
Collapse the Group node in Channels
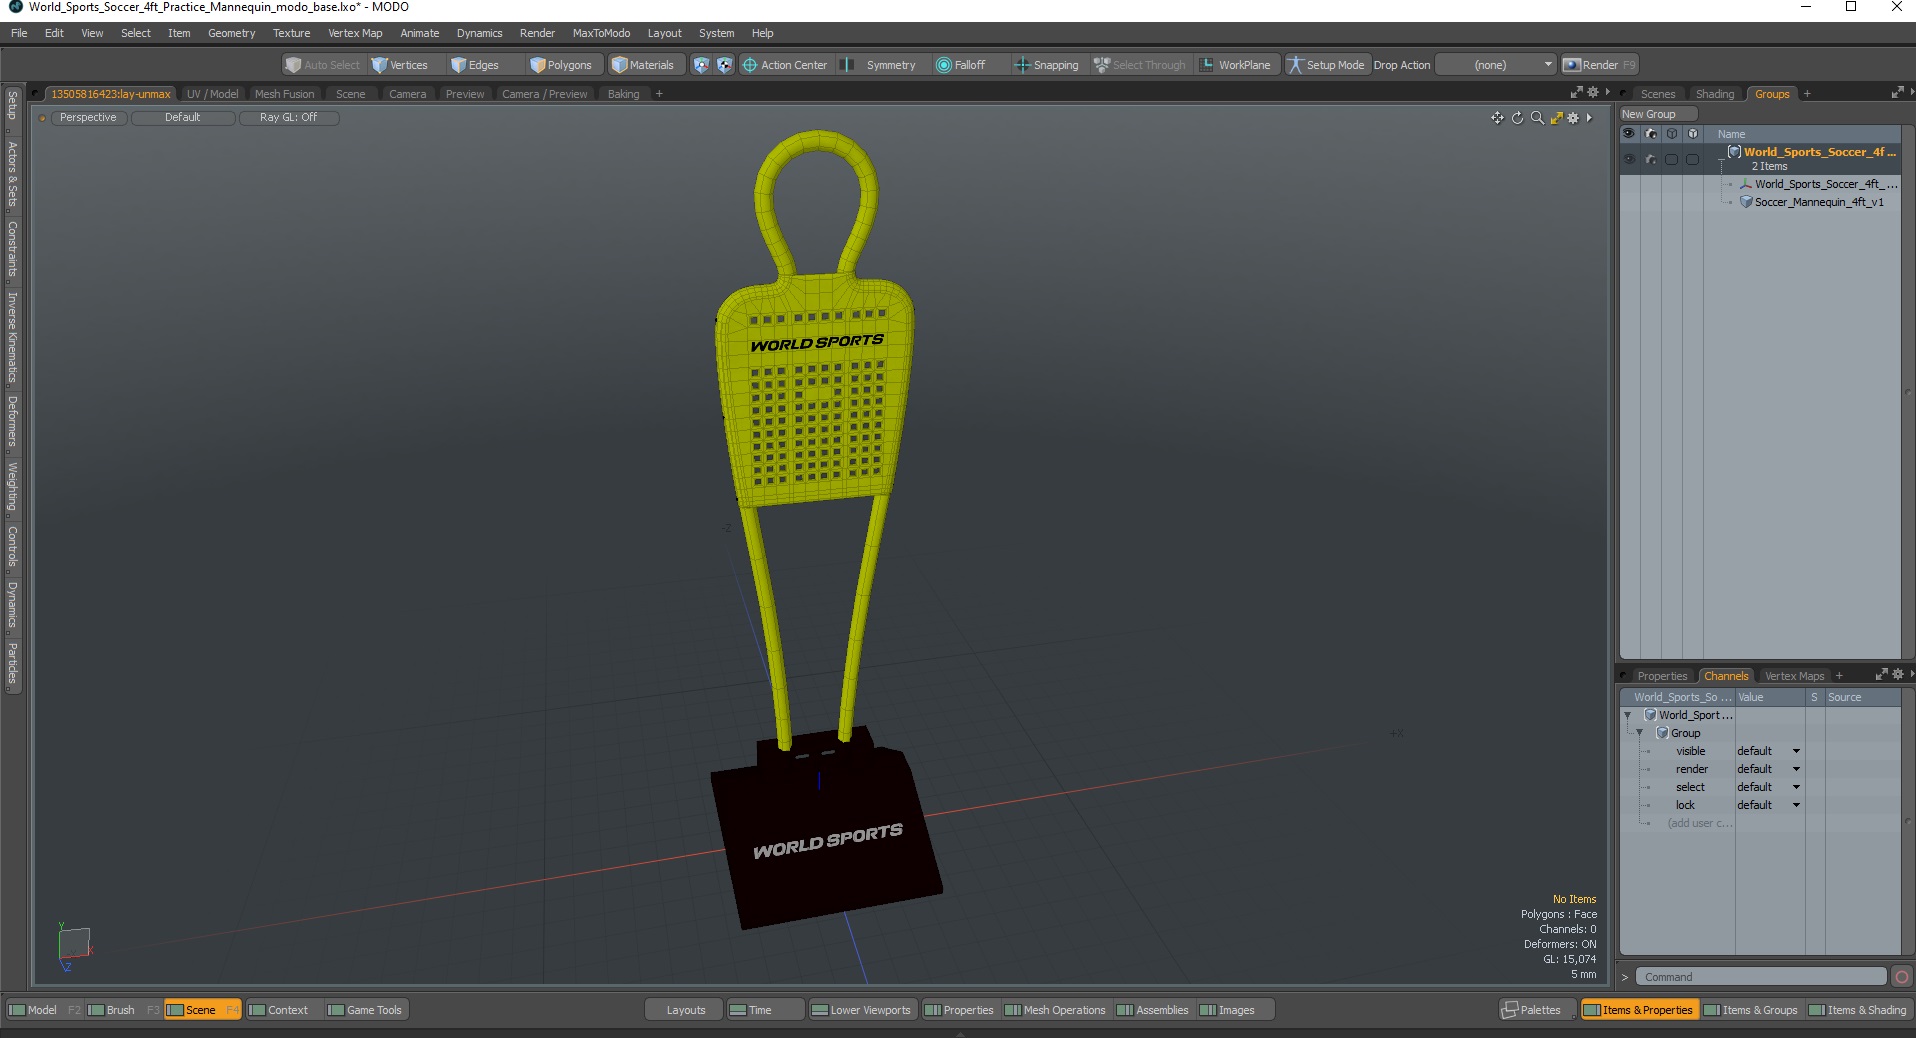click(1640, 733)
